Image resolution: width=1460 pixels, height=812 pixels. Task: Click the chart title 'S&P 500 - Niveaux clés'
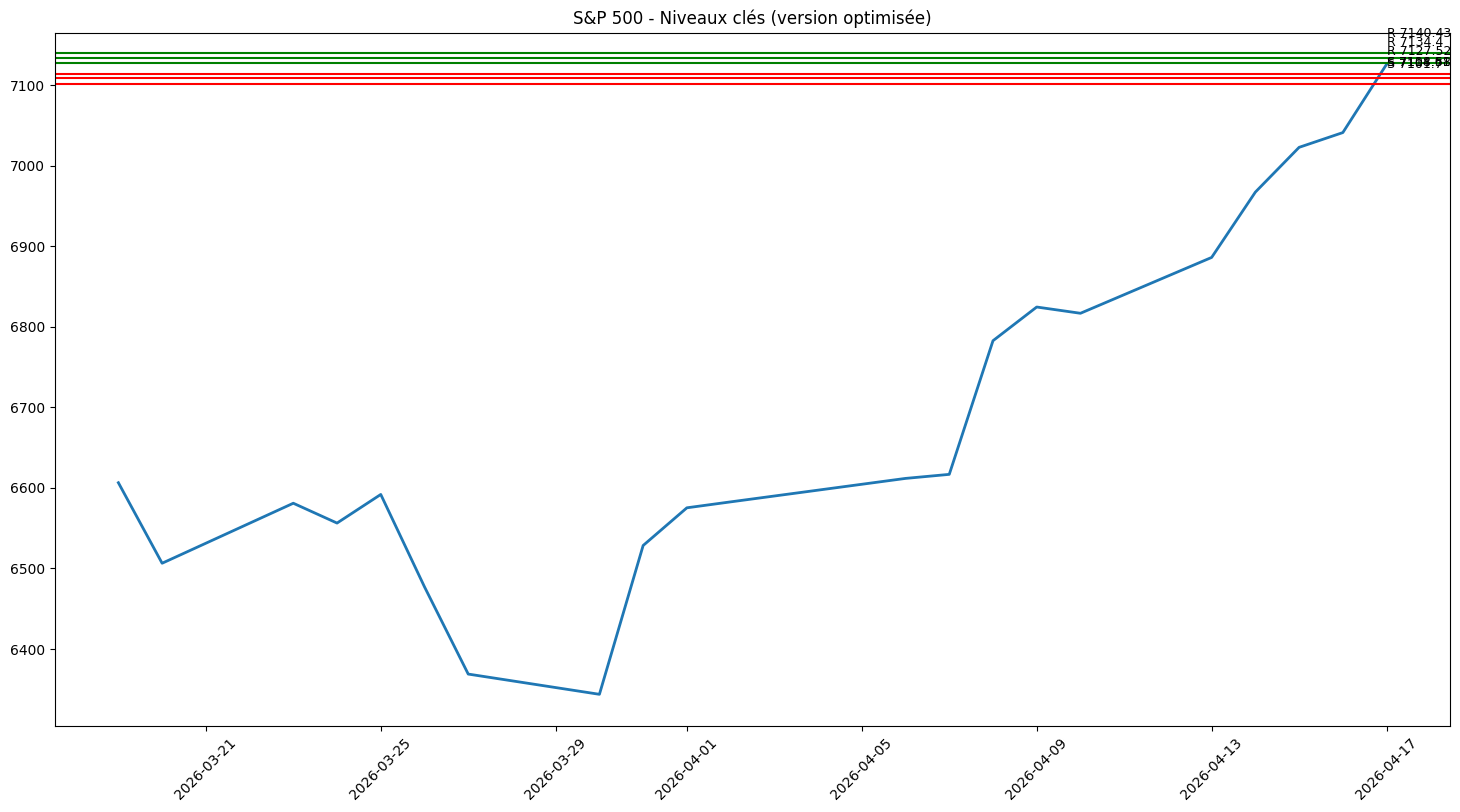point(751,17)
